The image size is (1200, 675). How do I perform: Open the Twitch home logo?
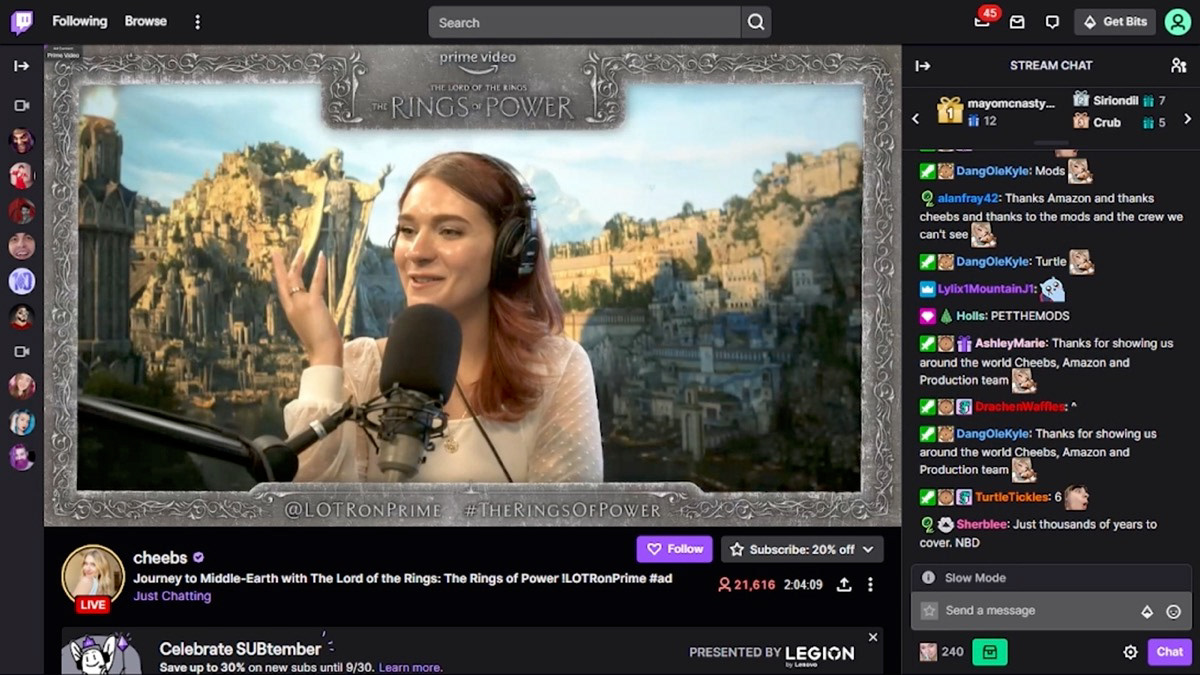coord(22,22)
